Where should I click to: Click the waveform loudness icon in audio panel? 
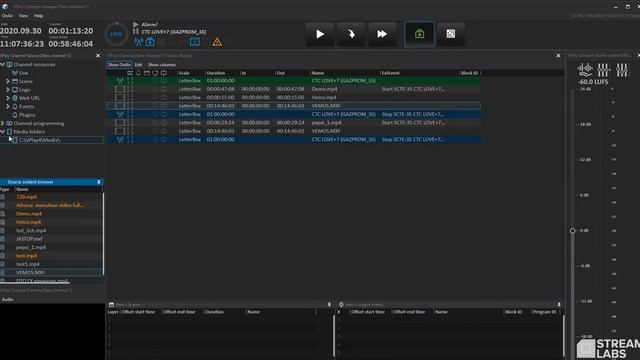pos(585,70)
